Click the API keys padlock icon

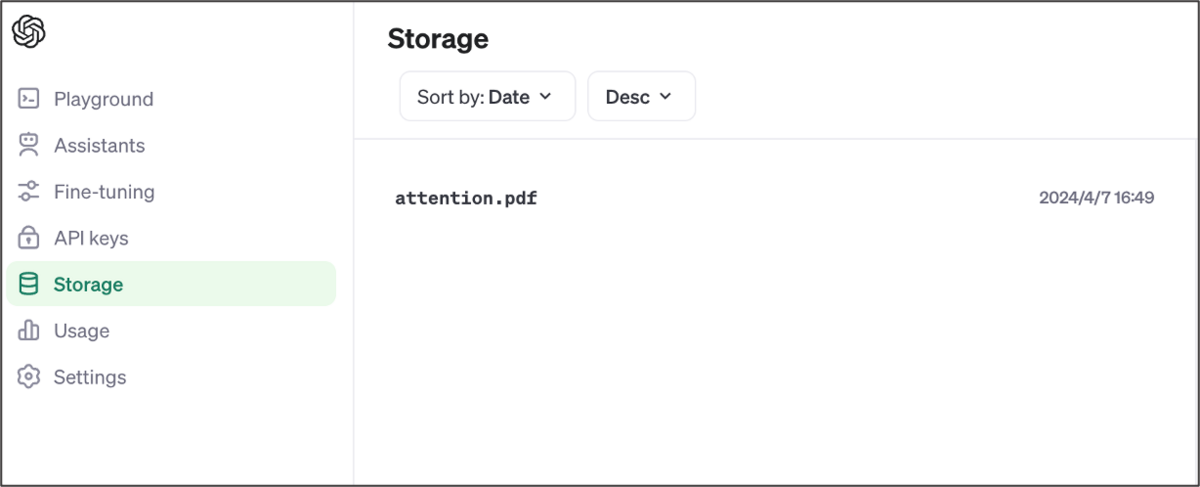point(29,238)
